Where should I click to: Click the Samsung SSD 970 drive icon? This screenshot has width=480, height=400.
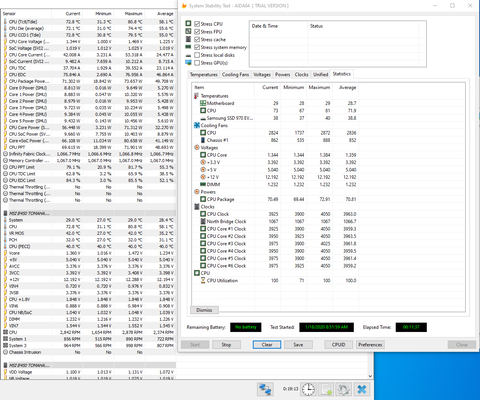coord(203,118)
